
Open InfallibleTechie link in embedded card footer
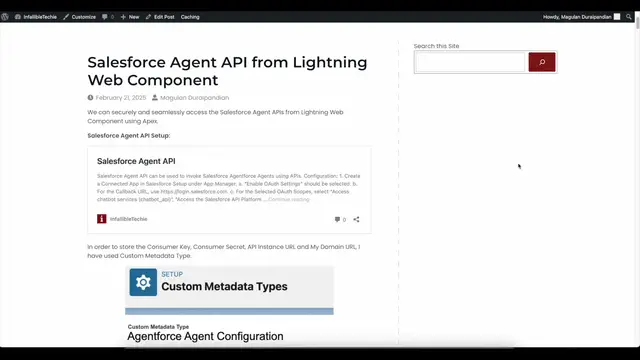coord(128,219)
